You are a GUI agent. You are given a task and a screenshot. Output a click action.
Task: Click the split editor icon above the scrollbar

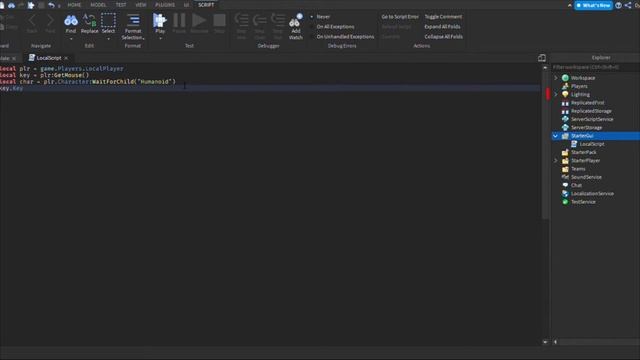point(542,58)
